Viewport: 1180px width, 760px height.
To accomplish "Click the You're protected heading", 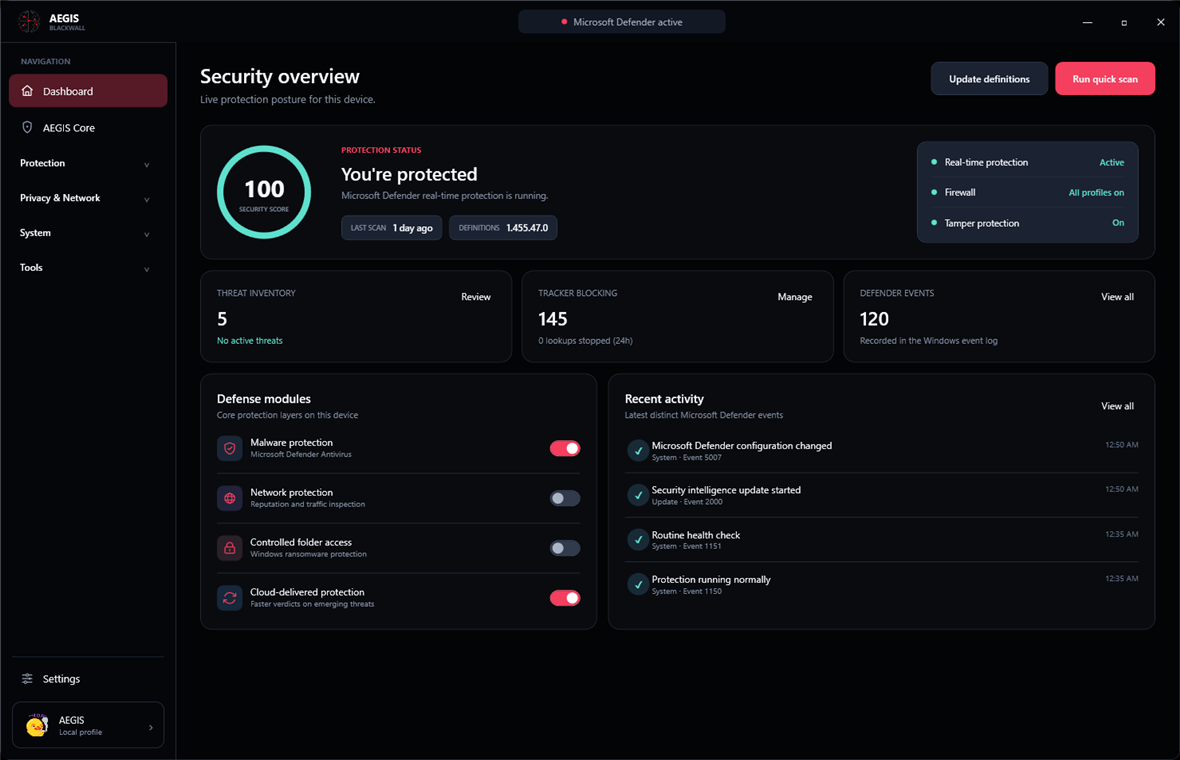I will [x=409, y=175].
